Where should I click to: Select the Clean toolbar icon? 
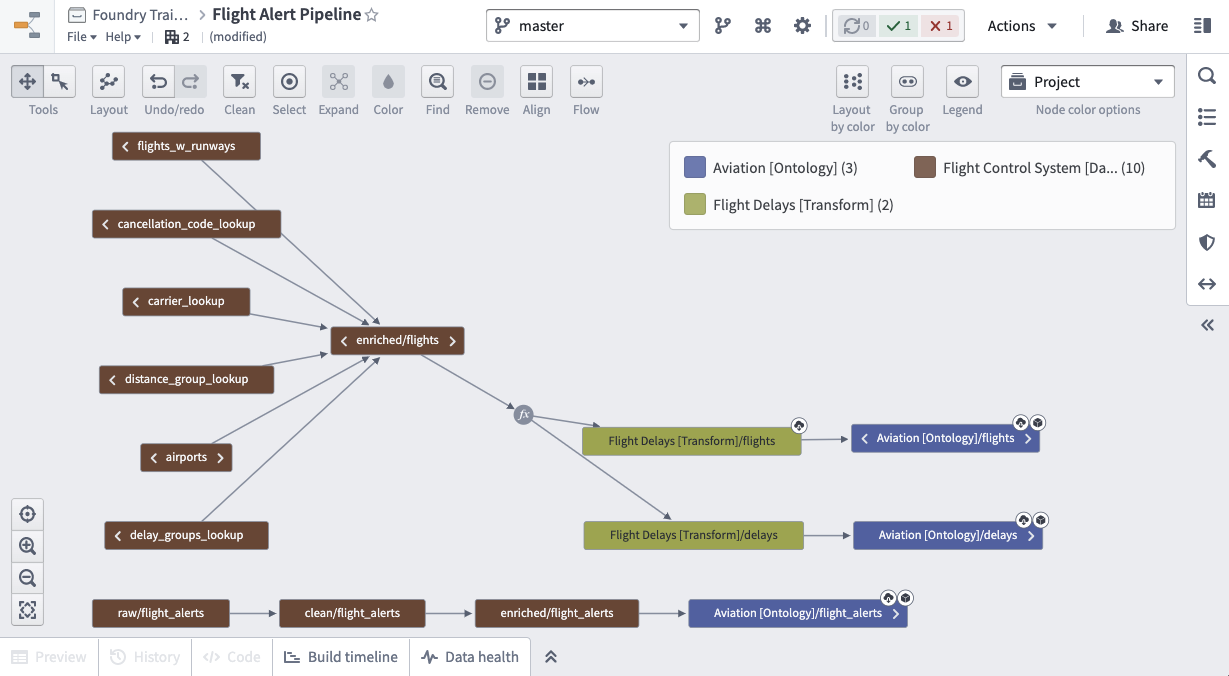239,82
